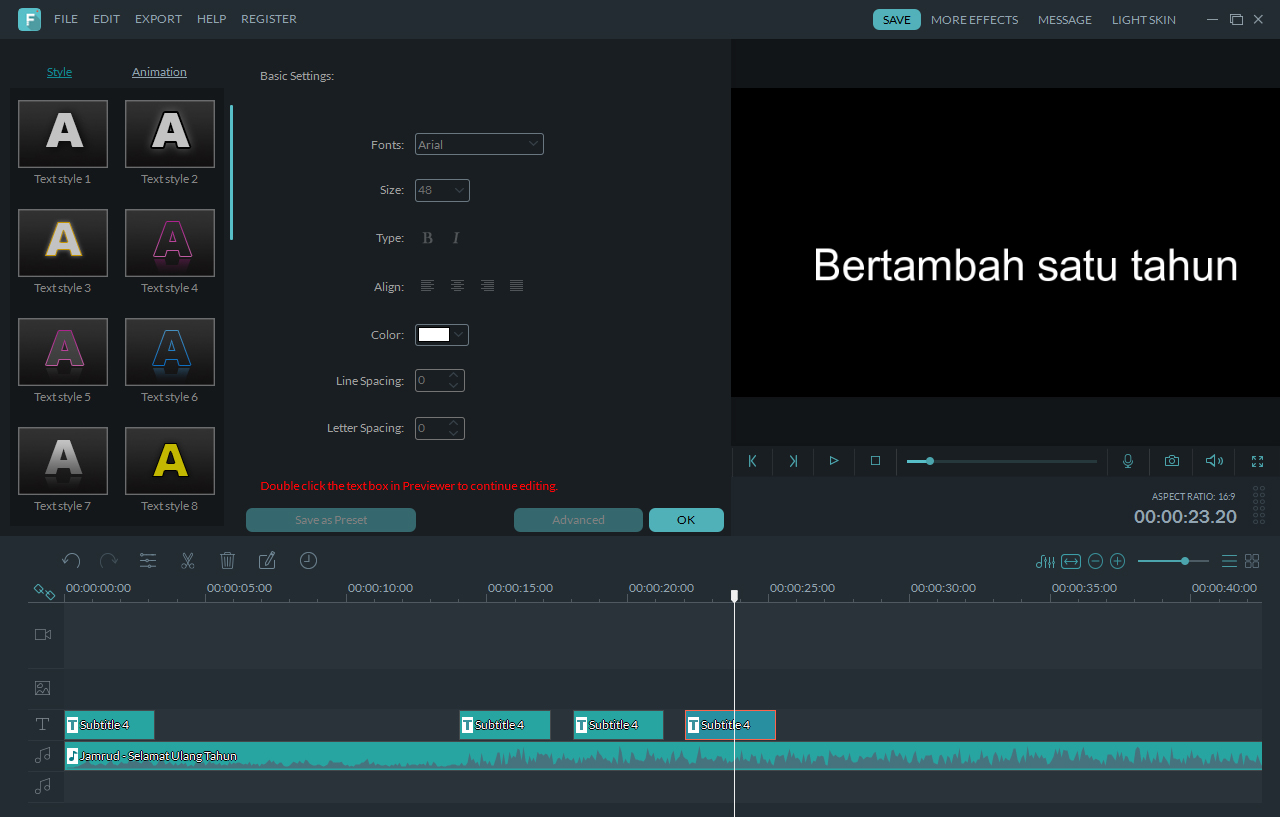1280x817 pixels.
Task: Click the play button in the previewer
Action: point(833,461)
